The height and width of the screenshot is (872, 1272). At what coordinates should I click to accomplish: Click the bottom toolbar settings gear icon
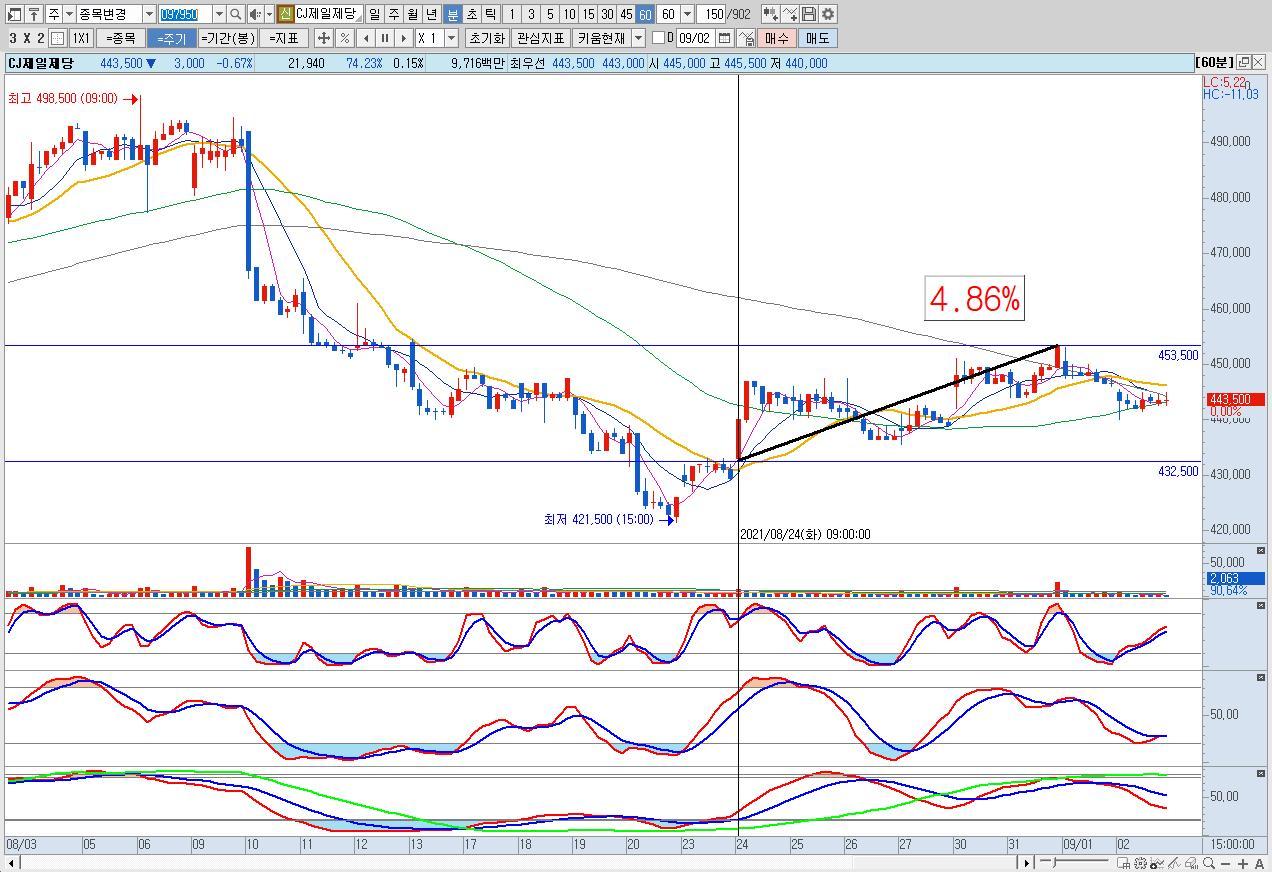point(1141,863)
